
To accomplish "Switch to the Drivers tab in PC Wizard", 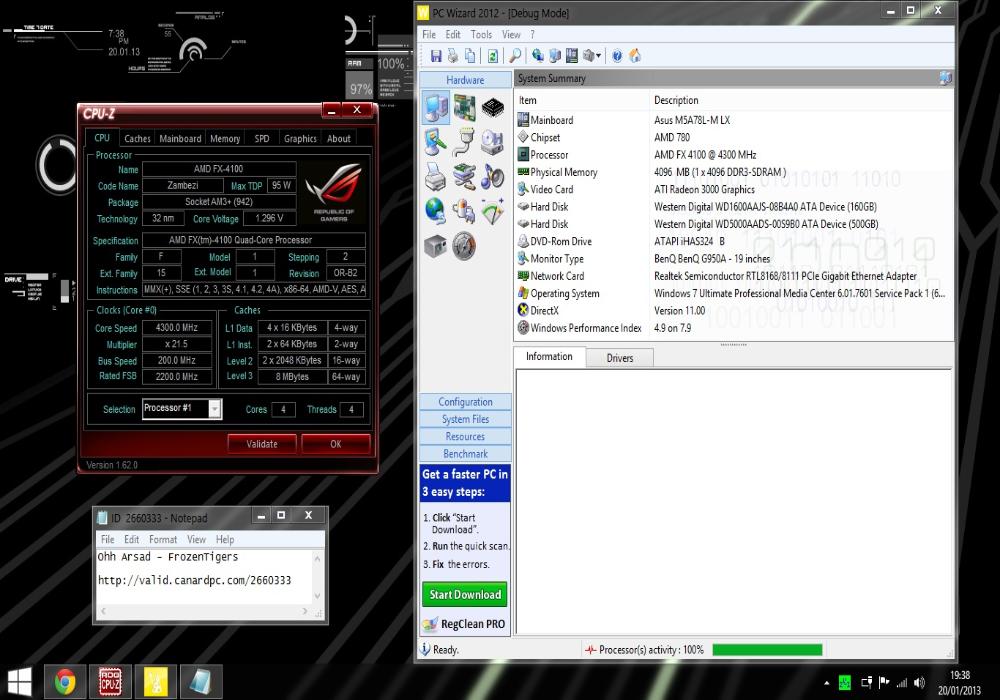I will point(620,358).
